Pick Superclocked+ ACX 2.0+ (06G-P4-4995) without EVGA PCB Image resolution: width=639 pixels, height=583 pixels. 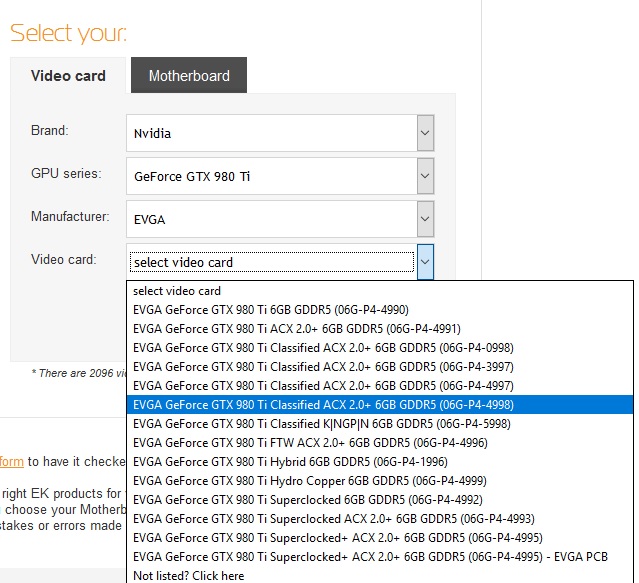click(x=380, y=538)
